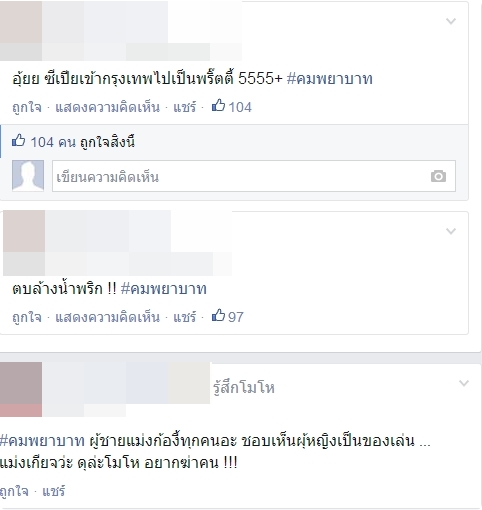This screenshot has height=510, width=482.
Task: Click "ถูกใจ" on the third post
Action: (x=14, y=491)
